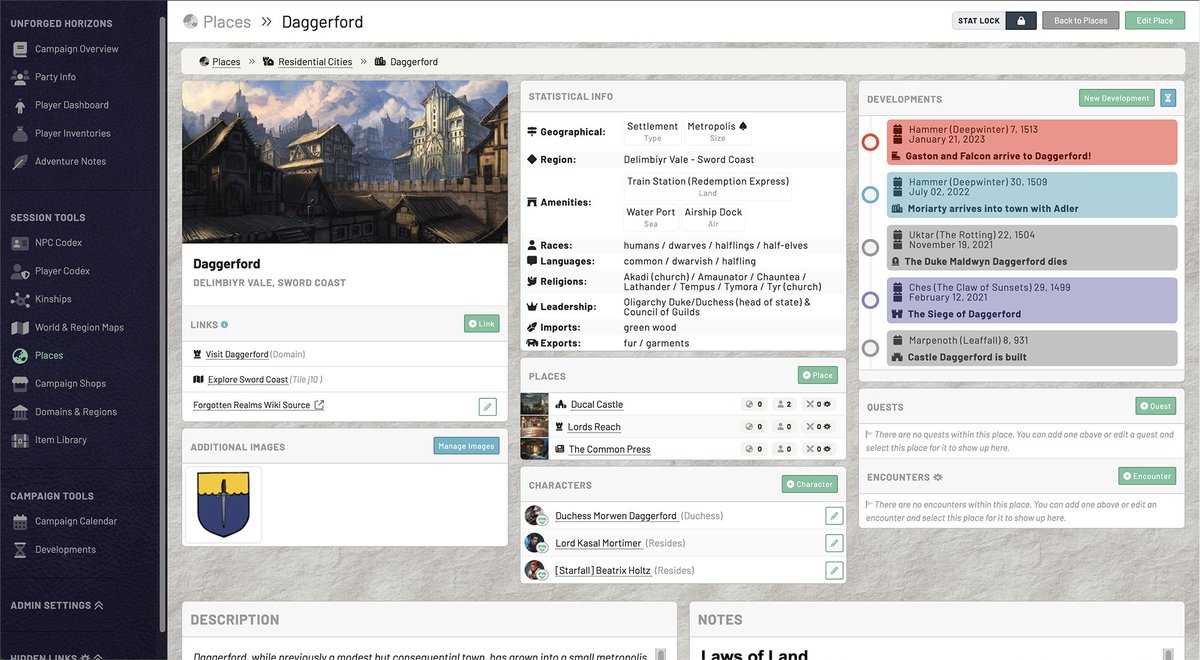1200x660 pixels.
Task: Toggle the Stat Lock padlock button
Action: click(x=1021, y=20)
